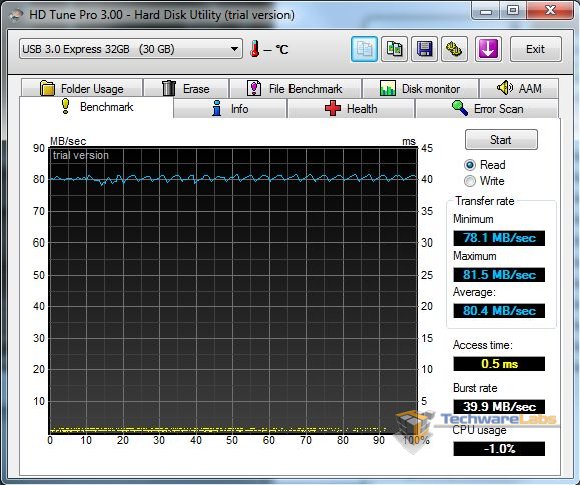Switch to the Folder Usage tab
The height and width of the screenshot is (485, 580).
pyautogui.click(x=82, y=88)
